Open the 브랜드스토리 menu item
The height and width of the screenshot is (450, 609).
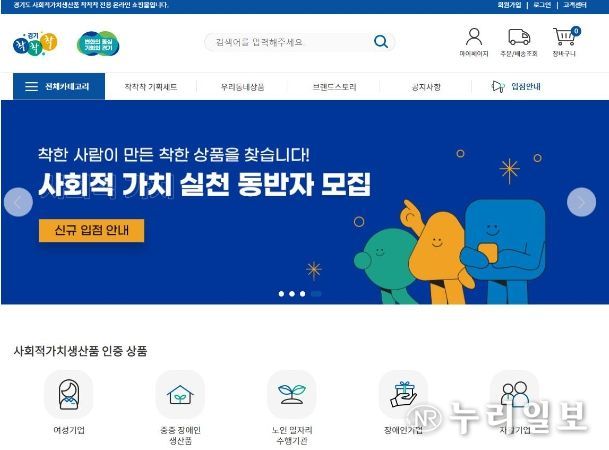coord(334,87)
